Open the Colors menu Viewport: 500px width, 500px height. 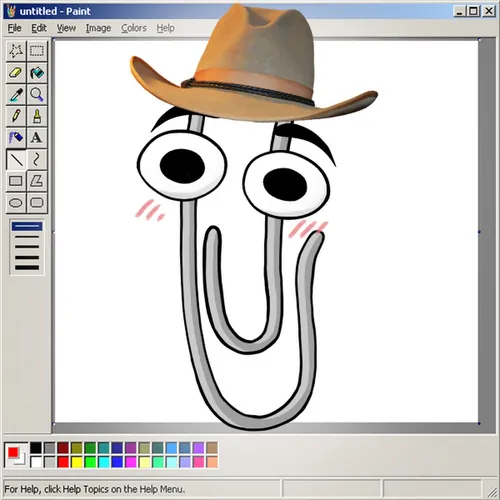coord(134,28)
